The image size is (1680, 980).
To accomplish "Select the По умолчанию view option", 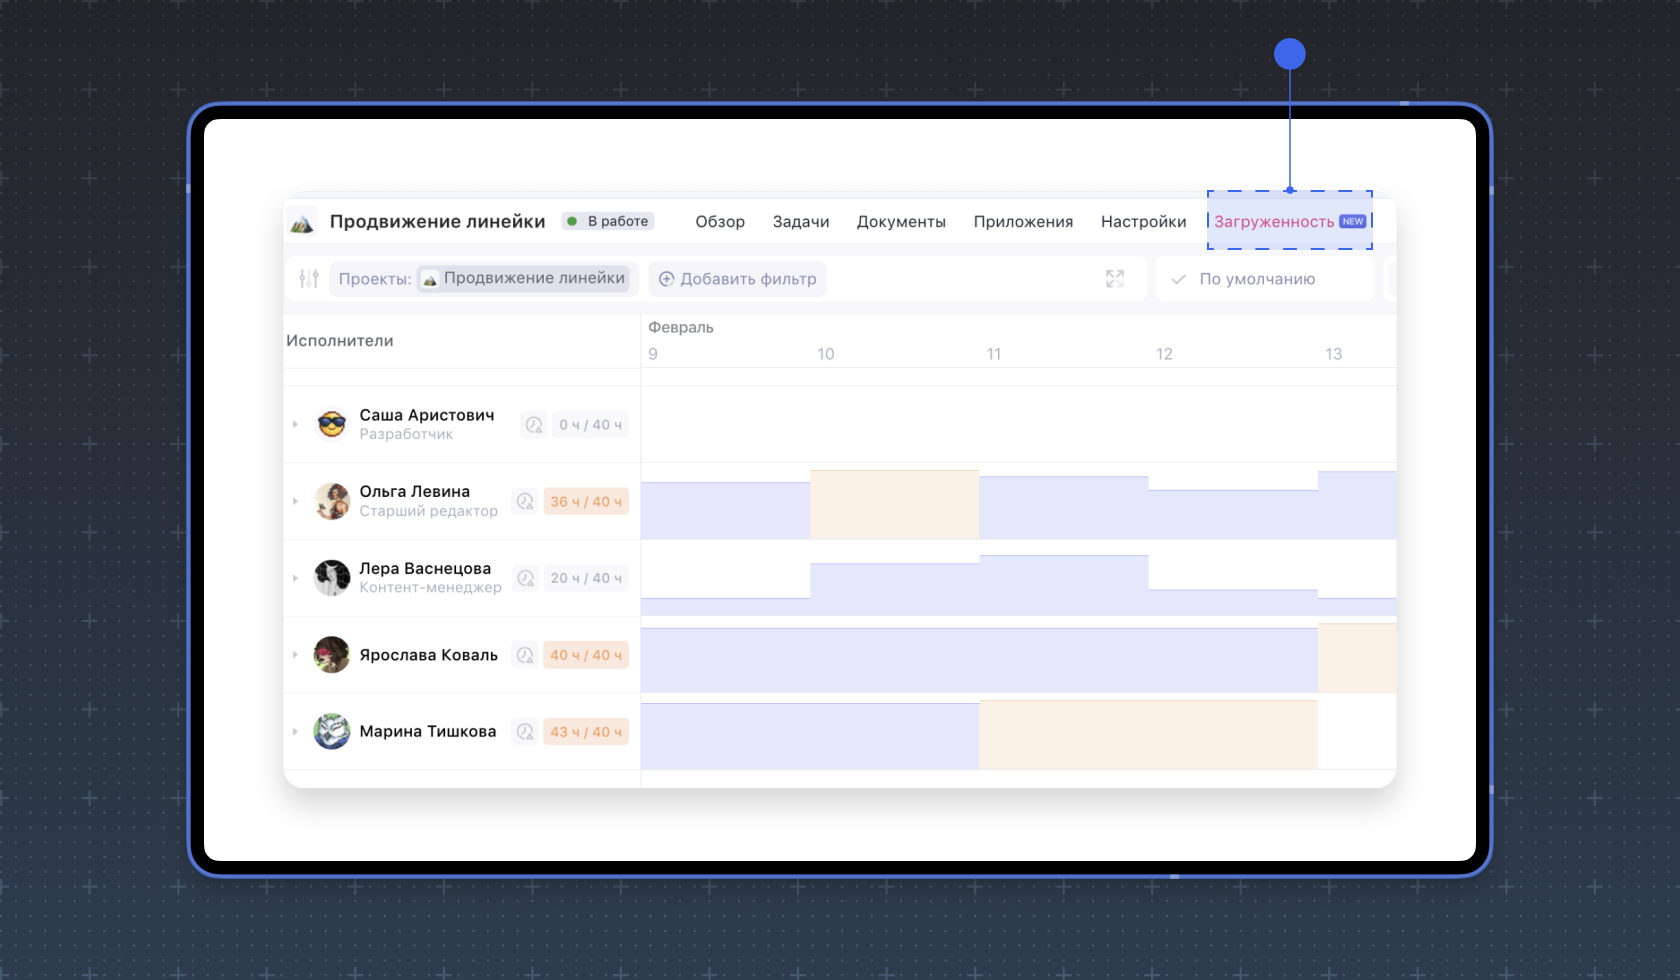I will [1256, 279].
